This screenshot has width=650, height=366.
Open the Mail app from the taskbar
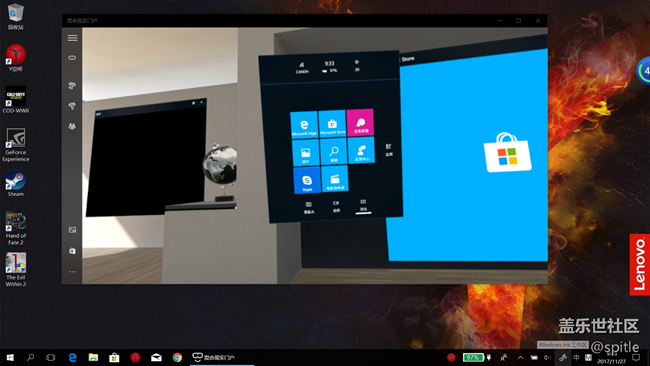(156, 357)
